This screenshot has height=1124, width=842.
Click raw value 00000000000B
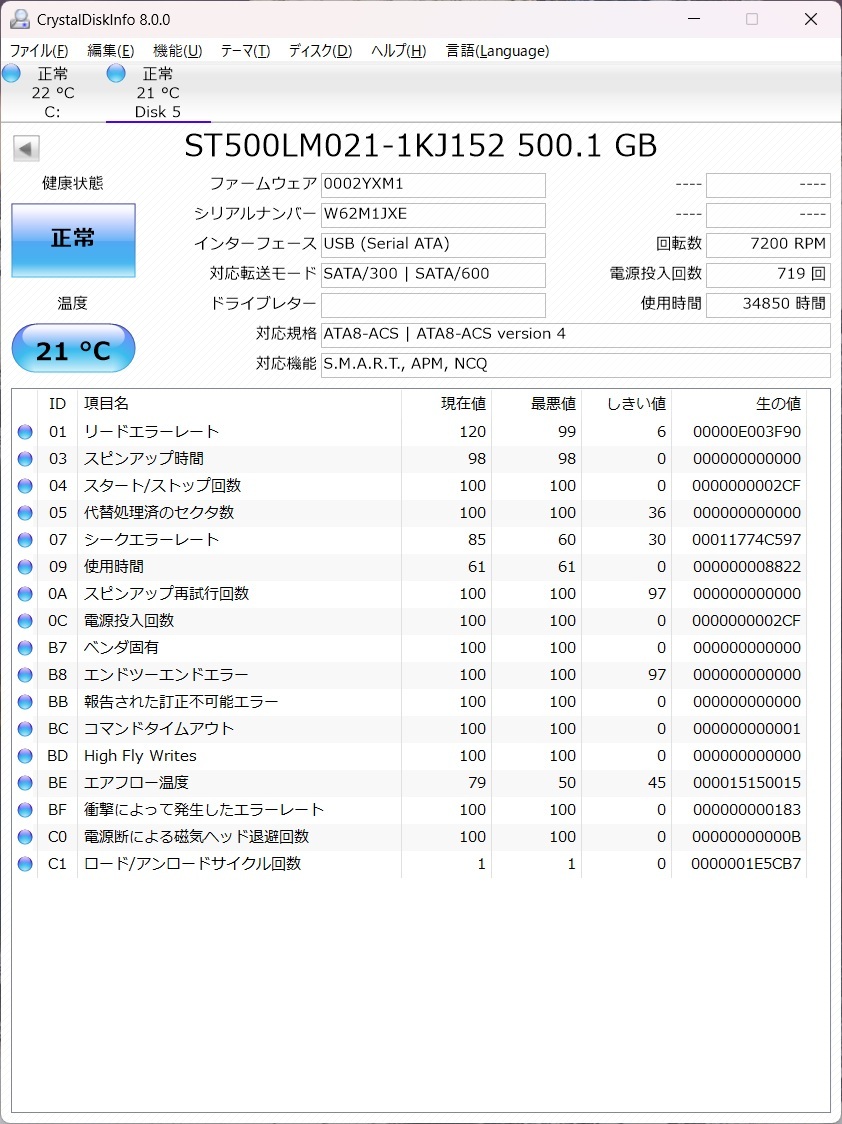tap(747, 837)
